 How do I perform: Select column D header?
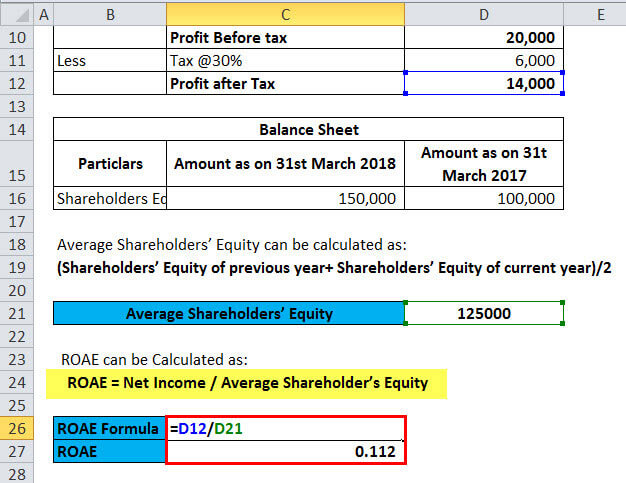(484, 13)
